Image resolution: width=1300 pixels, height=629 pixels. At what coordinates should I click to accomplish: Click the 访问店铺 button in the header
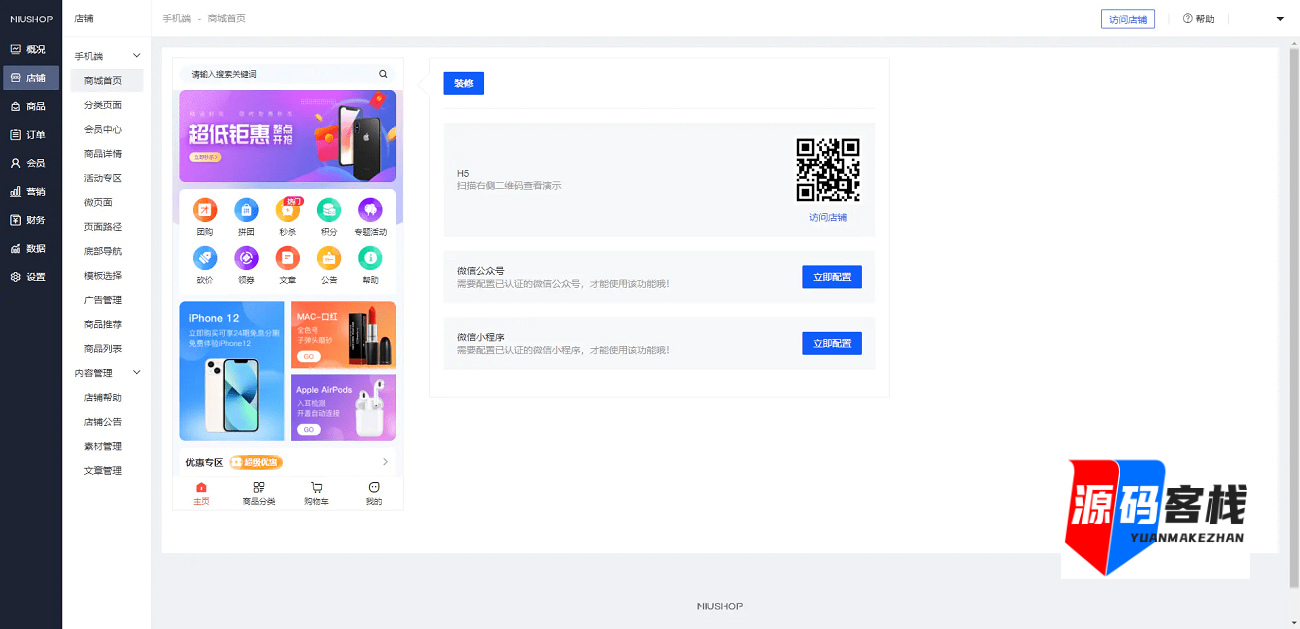tap(1128, 19)
